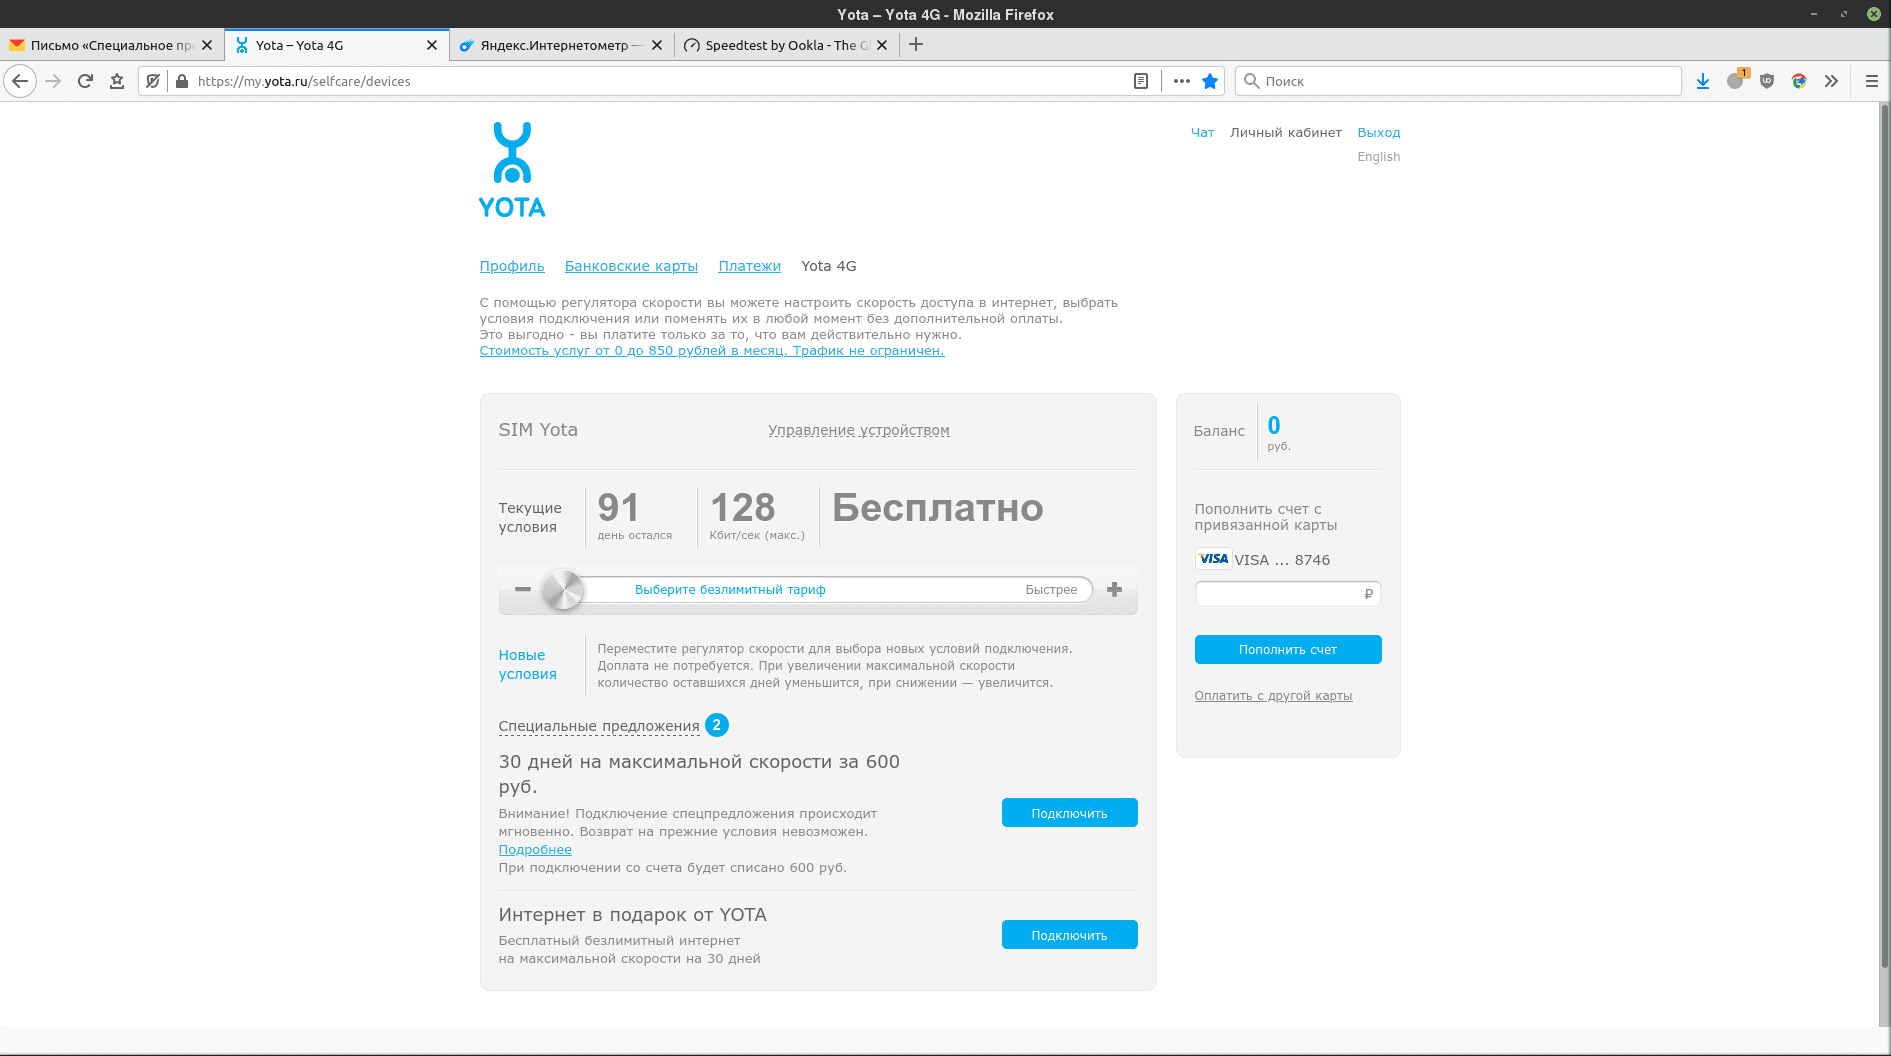Screen dimensions: 1891x1056
Task: Switch site language to English
Action: coord(1379,157)
